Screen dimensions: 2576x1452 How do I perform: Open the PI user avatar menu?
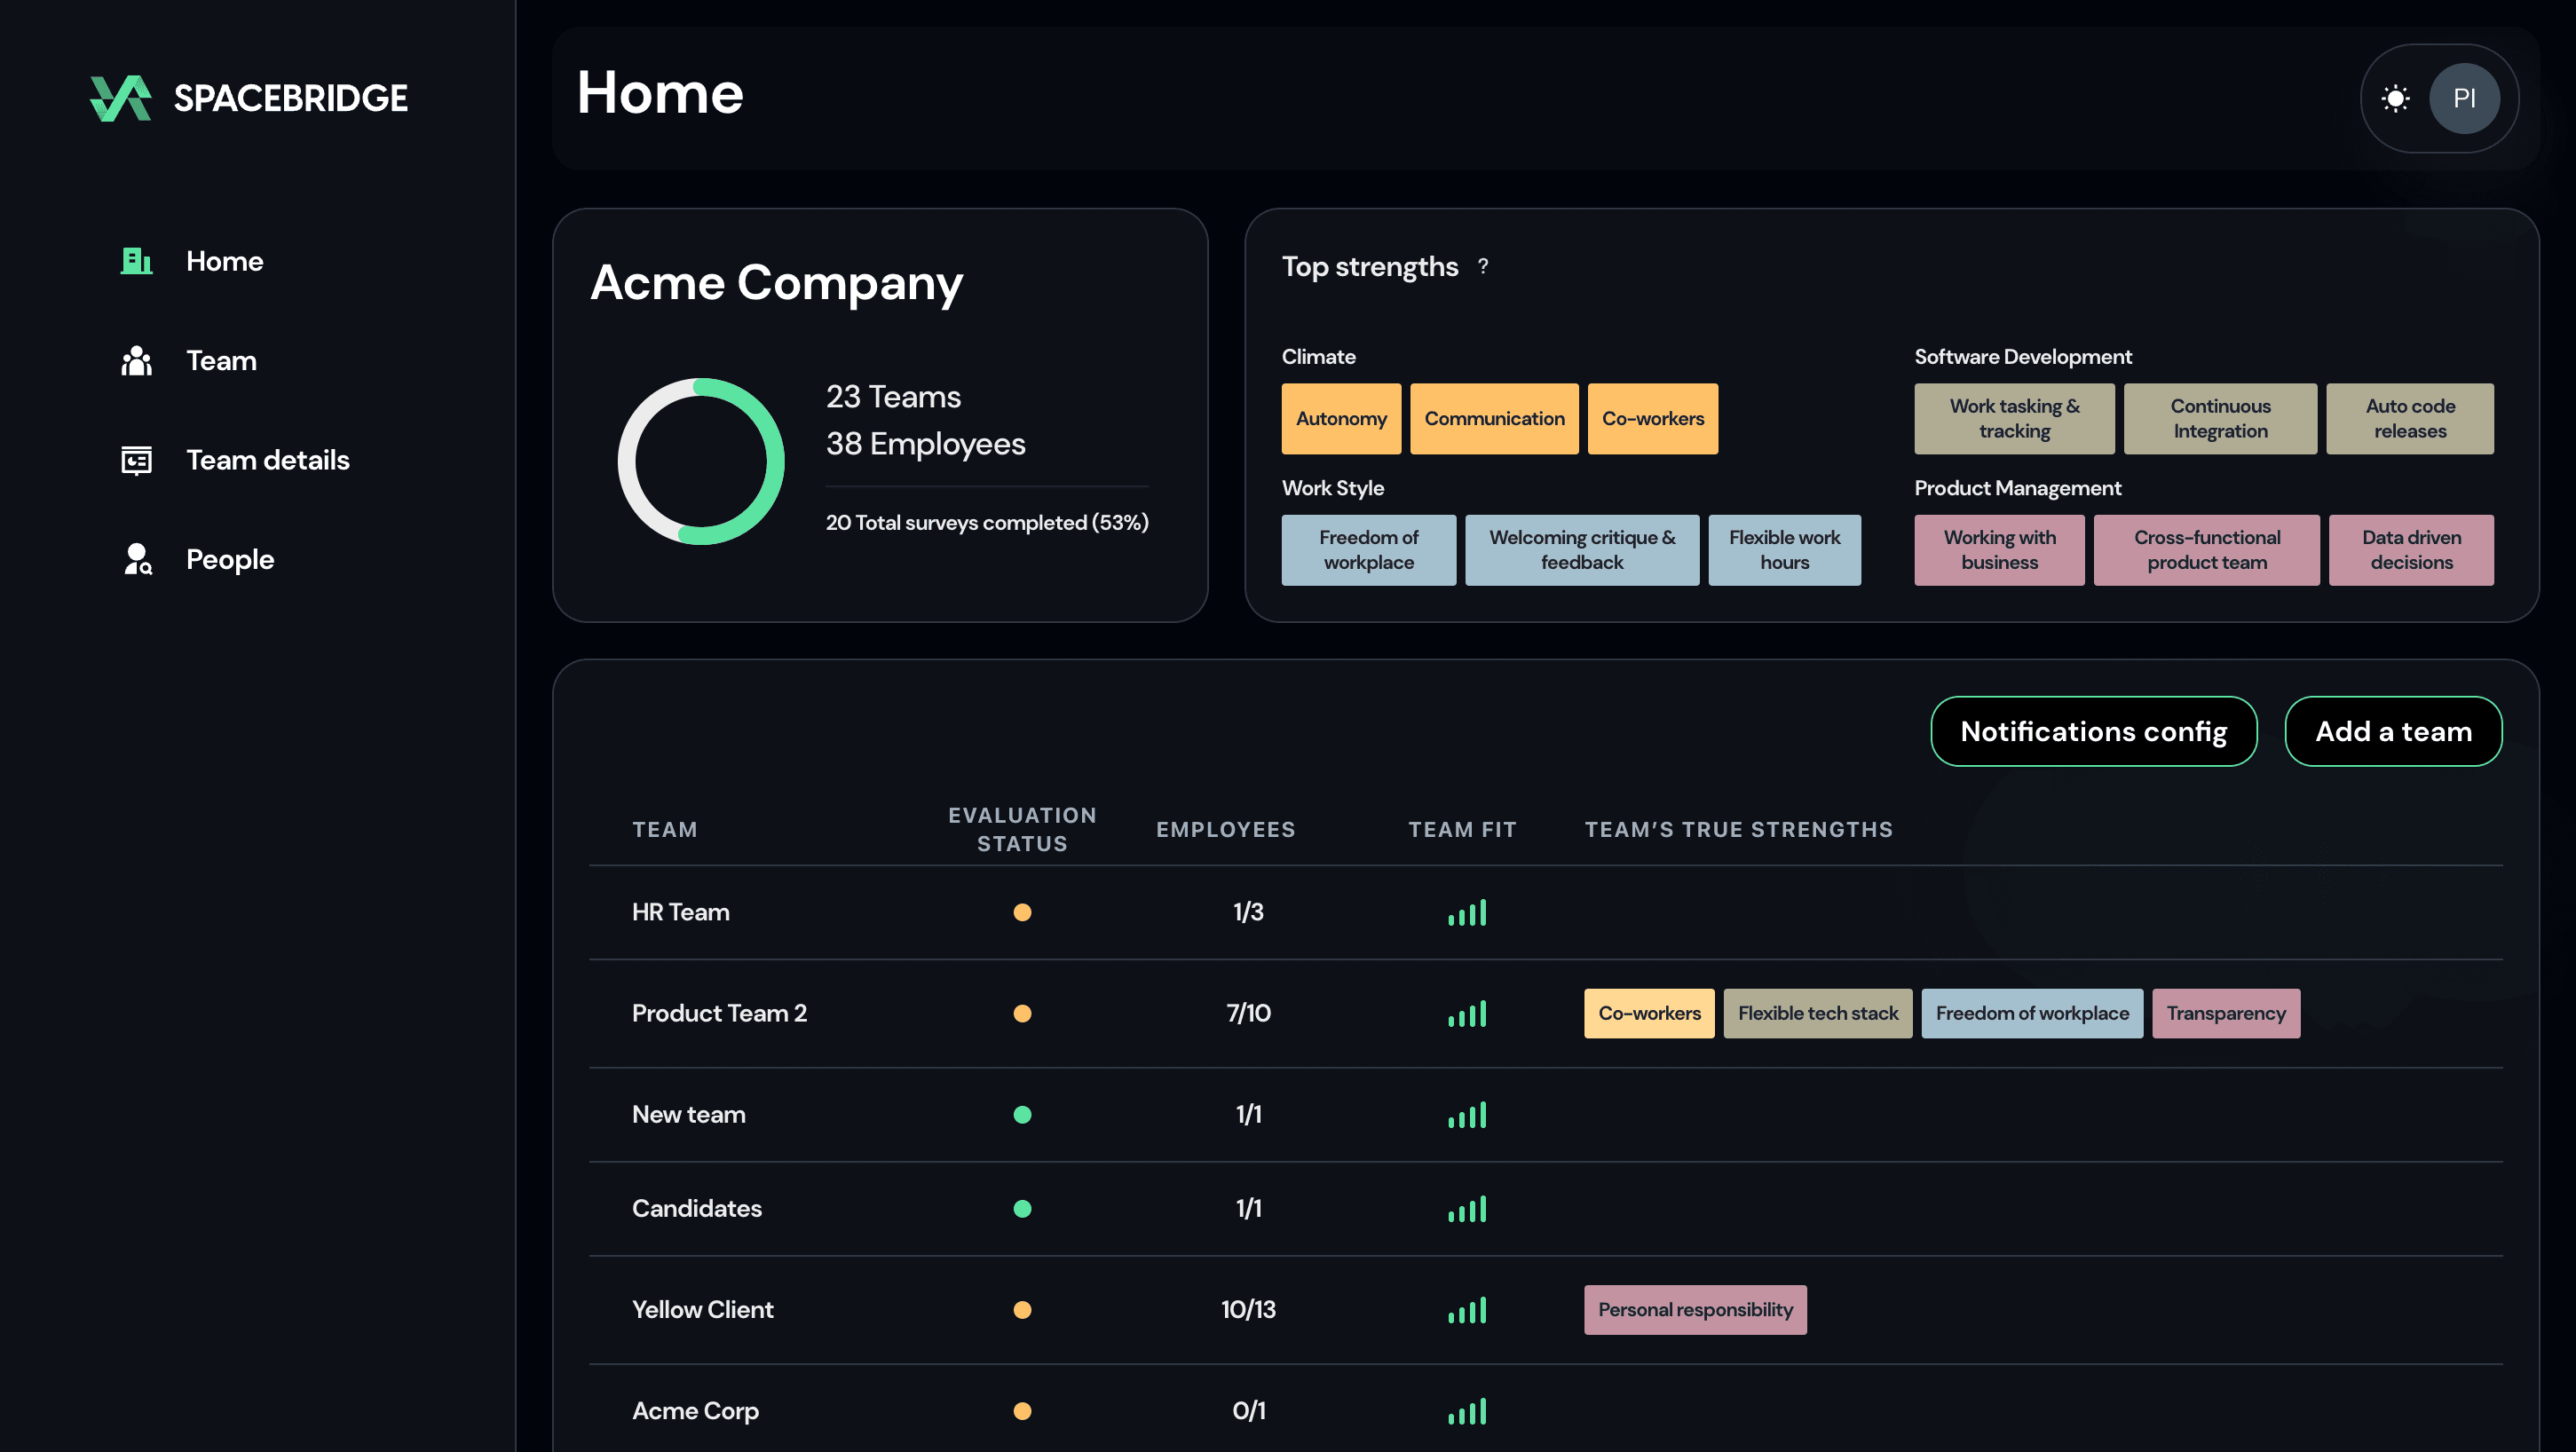tap(2464, 98)
